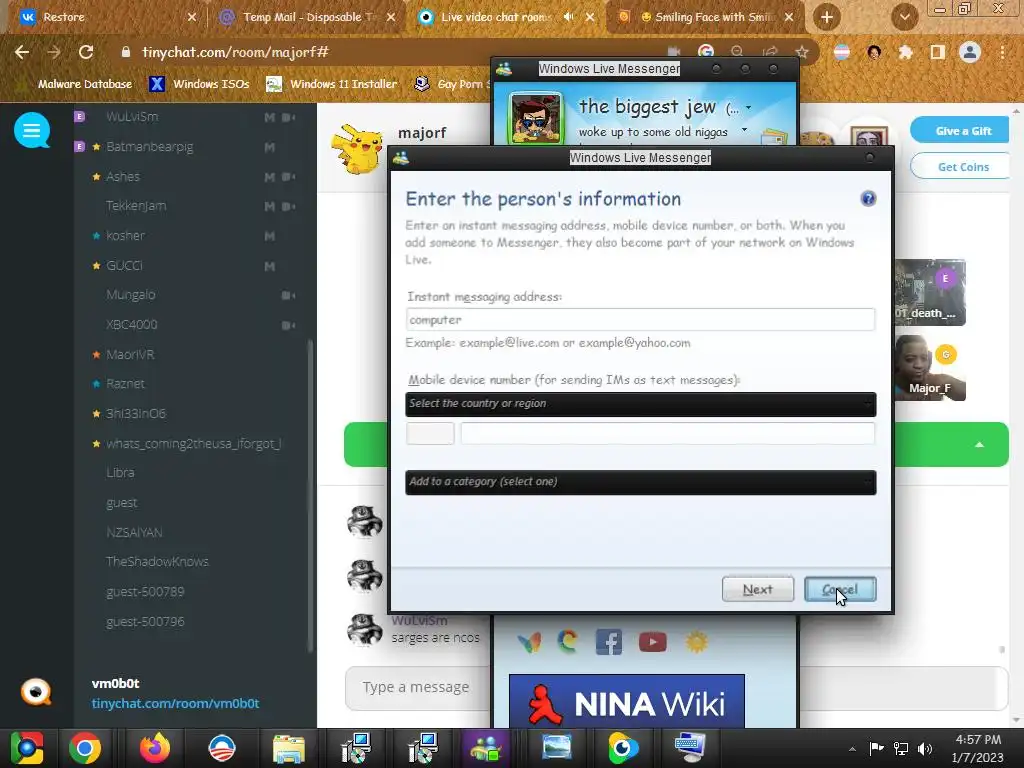1024x768 pixels.
Task: Click camera icon beside user Mungalo
Action: click(288, 295)
